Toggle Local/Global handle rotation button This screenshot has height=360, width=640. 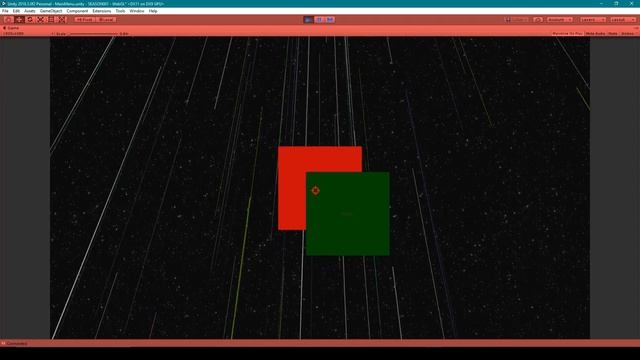(x=106, y=20)
